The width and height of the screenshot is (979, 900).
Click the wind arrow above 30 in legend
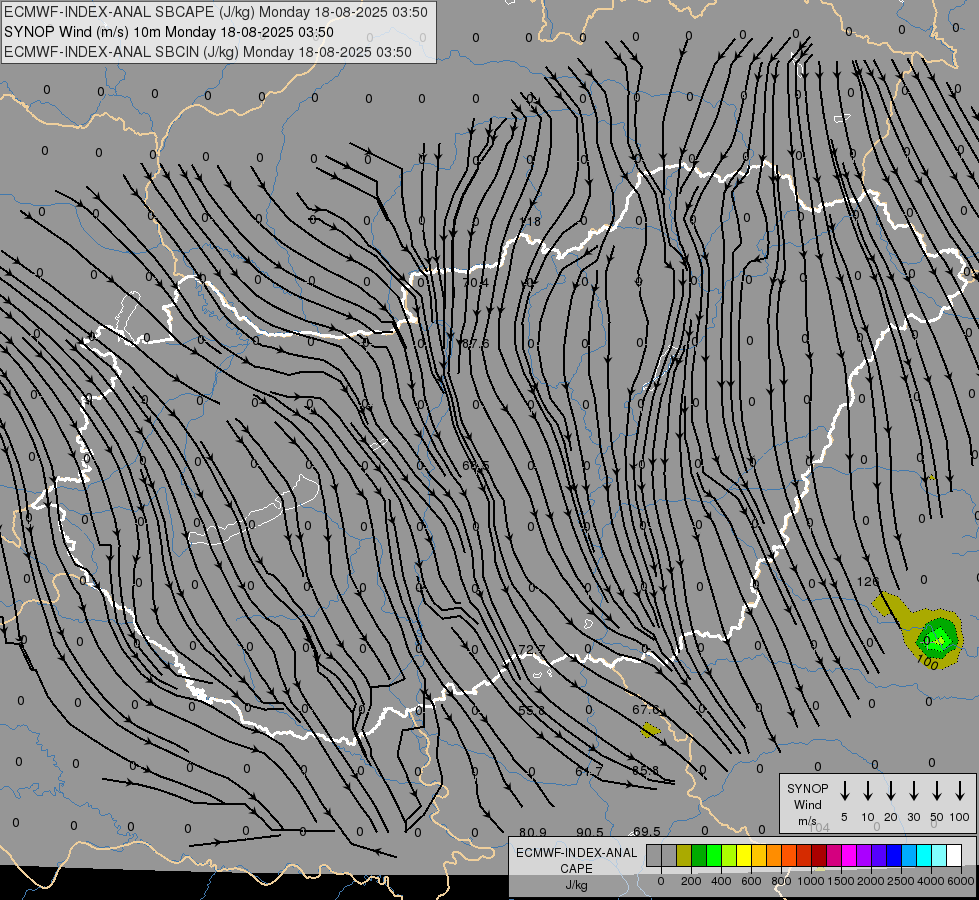click(913, 790)
